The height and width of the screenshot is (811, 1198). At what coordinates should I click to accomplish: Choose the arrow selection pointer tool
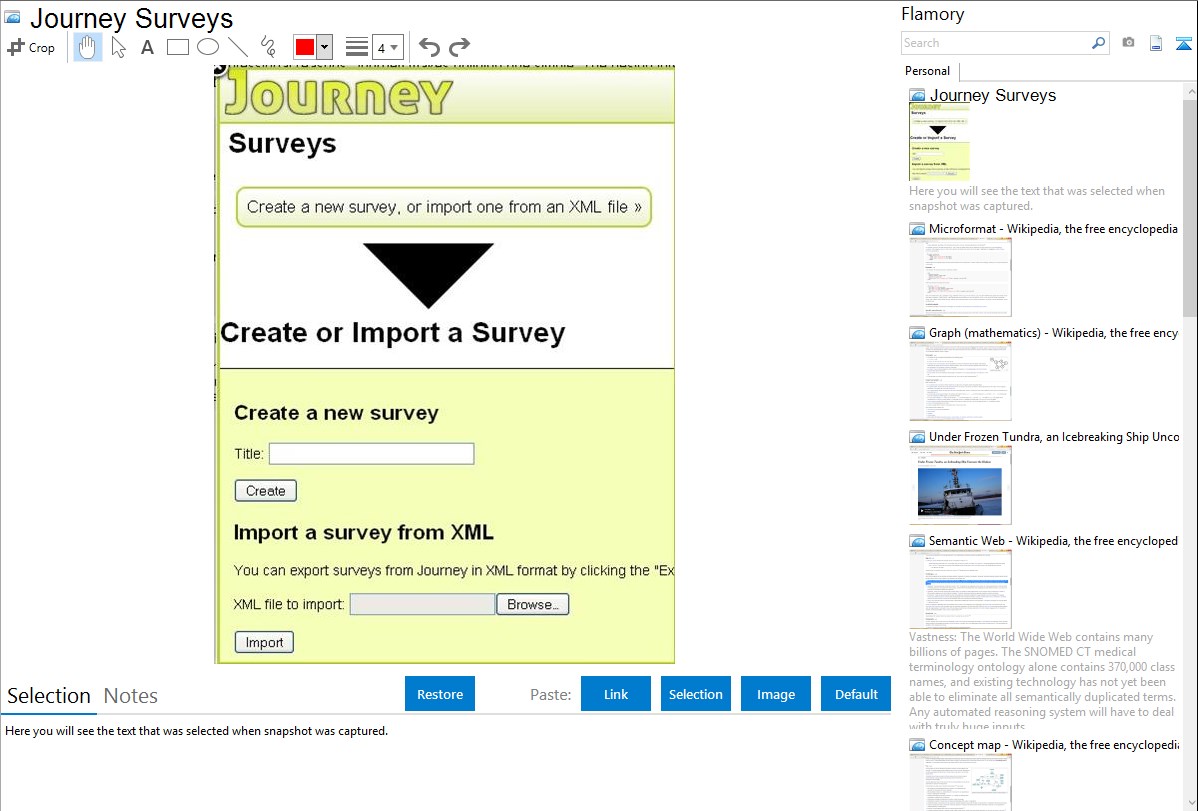coord(118,47)
